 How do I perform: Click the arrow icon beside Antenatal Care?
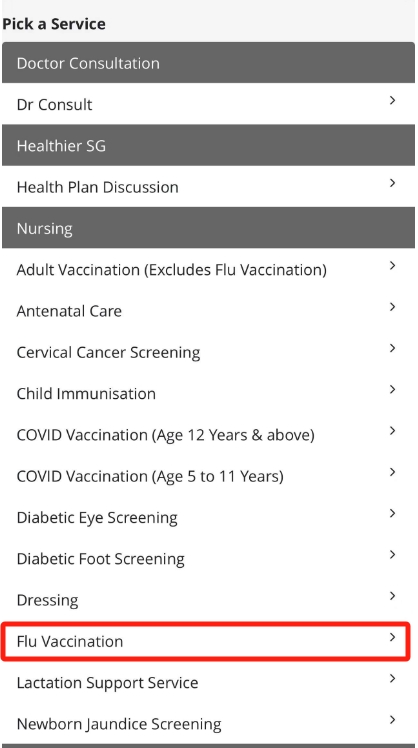tap(392, 307)
